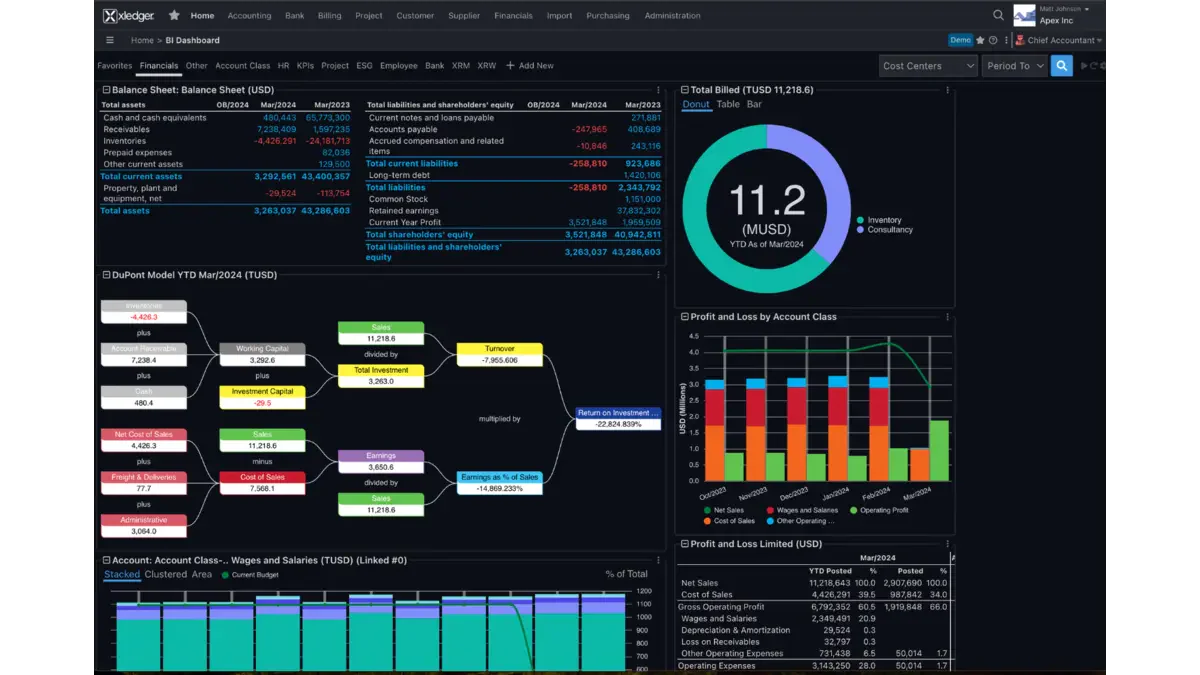1200x675 pixels.
Task: Switch to the XRM dashboard tab
Action: pos(460,66)
